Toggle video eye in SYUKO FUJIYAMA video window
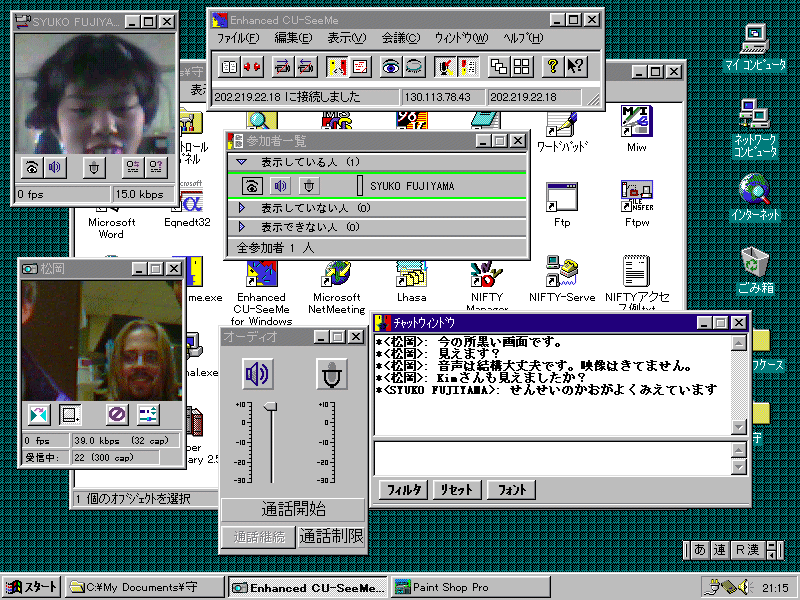Viewport: 800px width, 600px height. [x=32, y=167]
